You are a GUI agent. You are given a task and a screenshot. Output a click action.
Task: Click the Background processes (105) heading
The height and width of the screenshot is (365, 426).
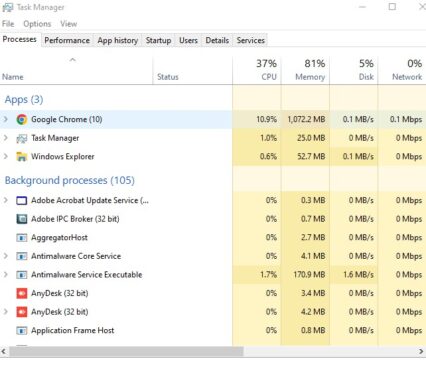click(70, 180)
